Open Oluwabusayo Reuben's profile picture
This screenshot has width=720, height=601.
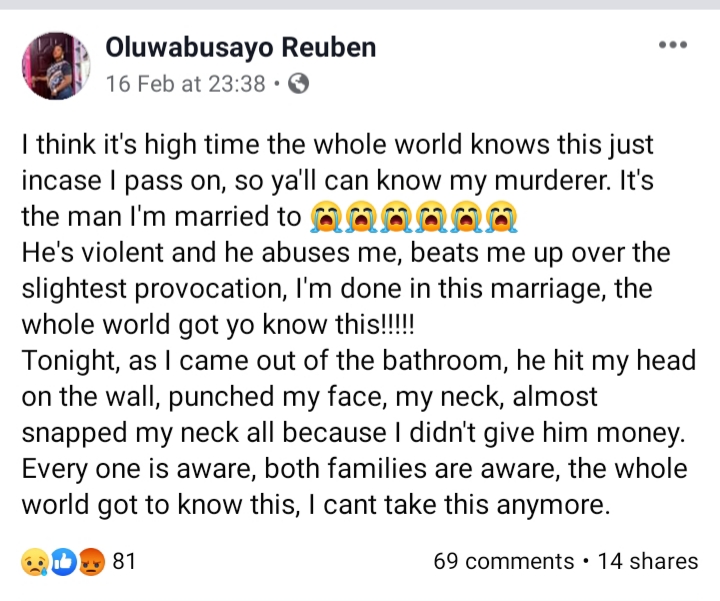point(56,66)
